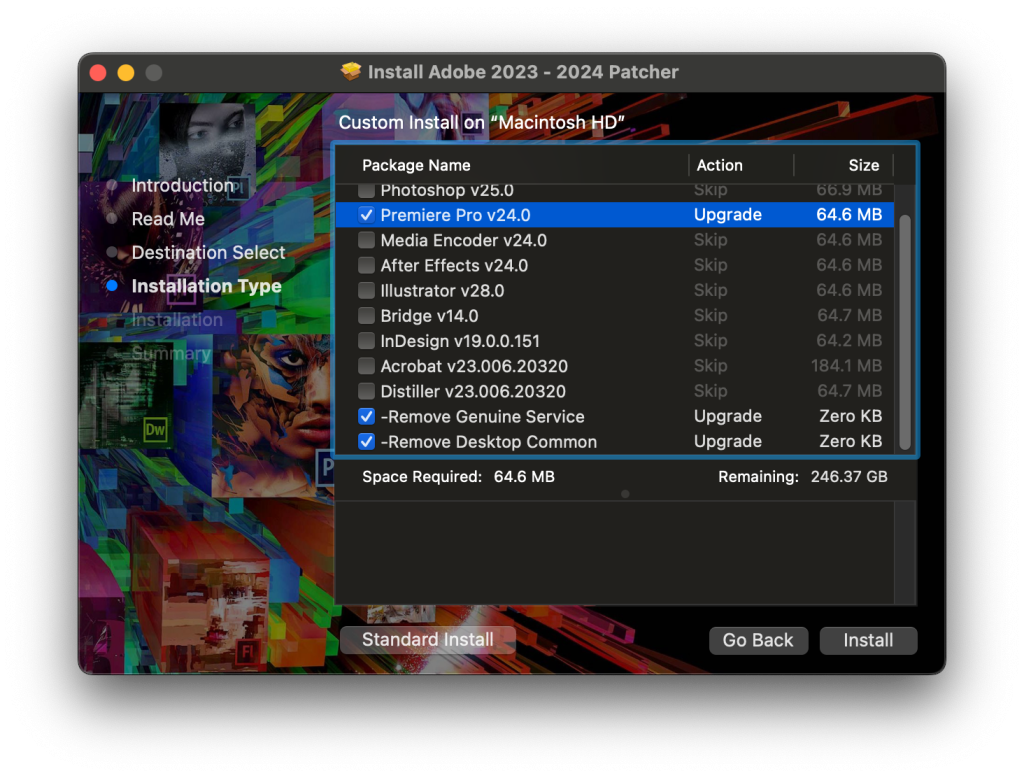Check the Media Encoder v24.0 box
Image resolution: width=1024 pixels, height=778 pixels.
click(366, 240)
